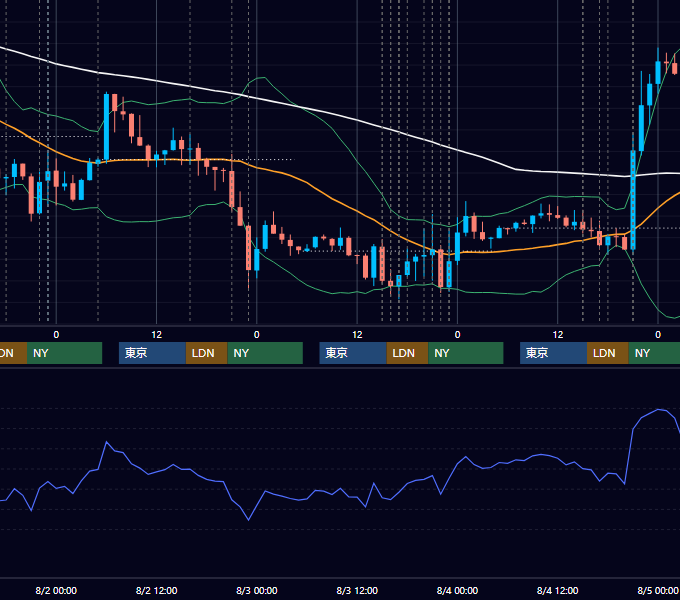
Task: Select the NY session block above 8/4 00:00
Action: pyautogui.click(x=466, y=353)
